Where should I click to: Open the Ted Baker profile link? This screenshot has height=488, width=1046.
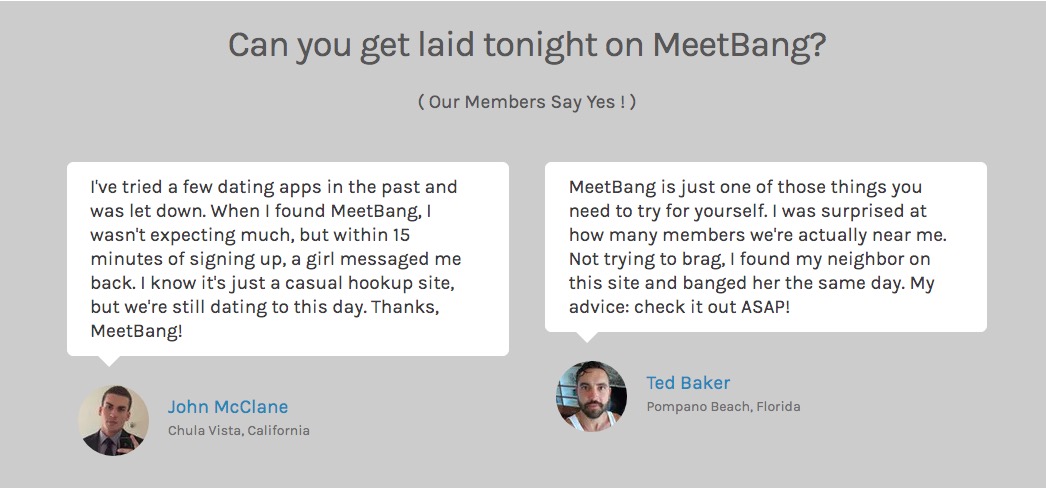coord(688,383)
